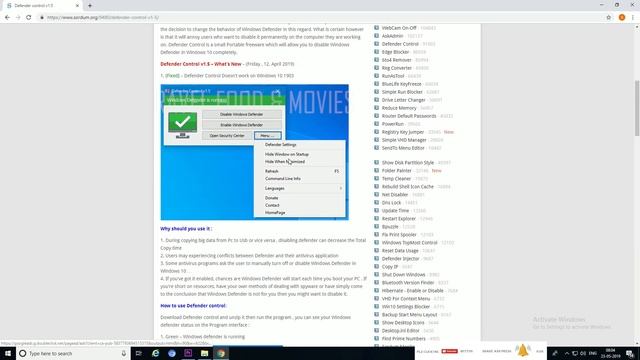Click the icon beside Show Disk Partition Style
This screenshot has height=360, width=640.
[376, 162]
